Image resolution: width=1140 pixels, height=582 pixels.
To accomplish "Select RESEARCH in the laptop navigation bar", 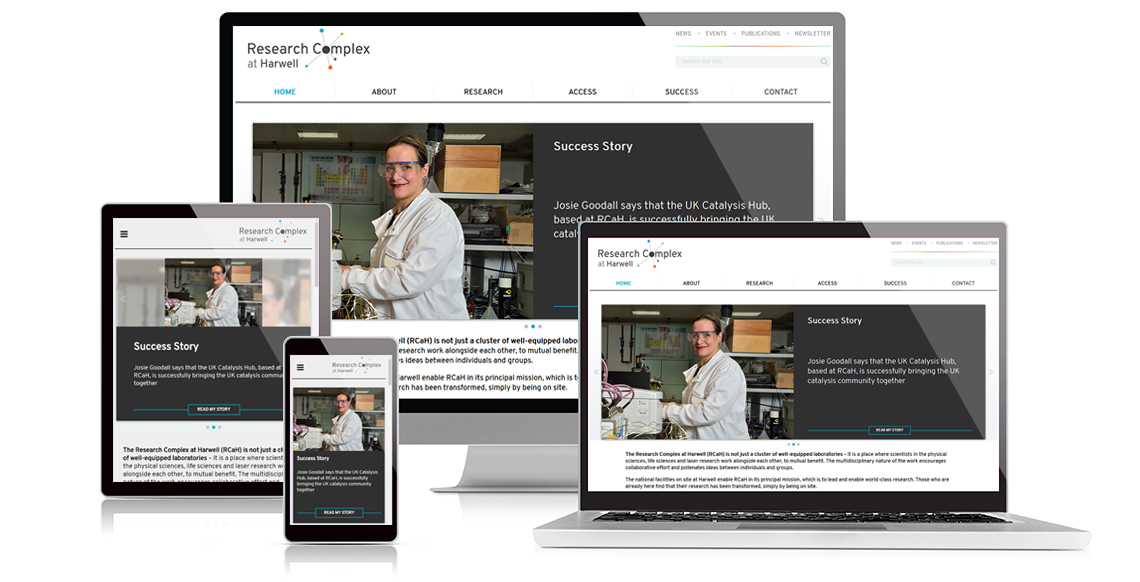I will click(x=760, y=283).
